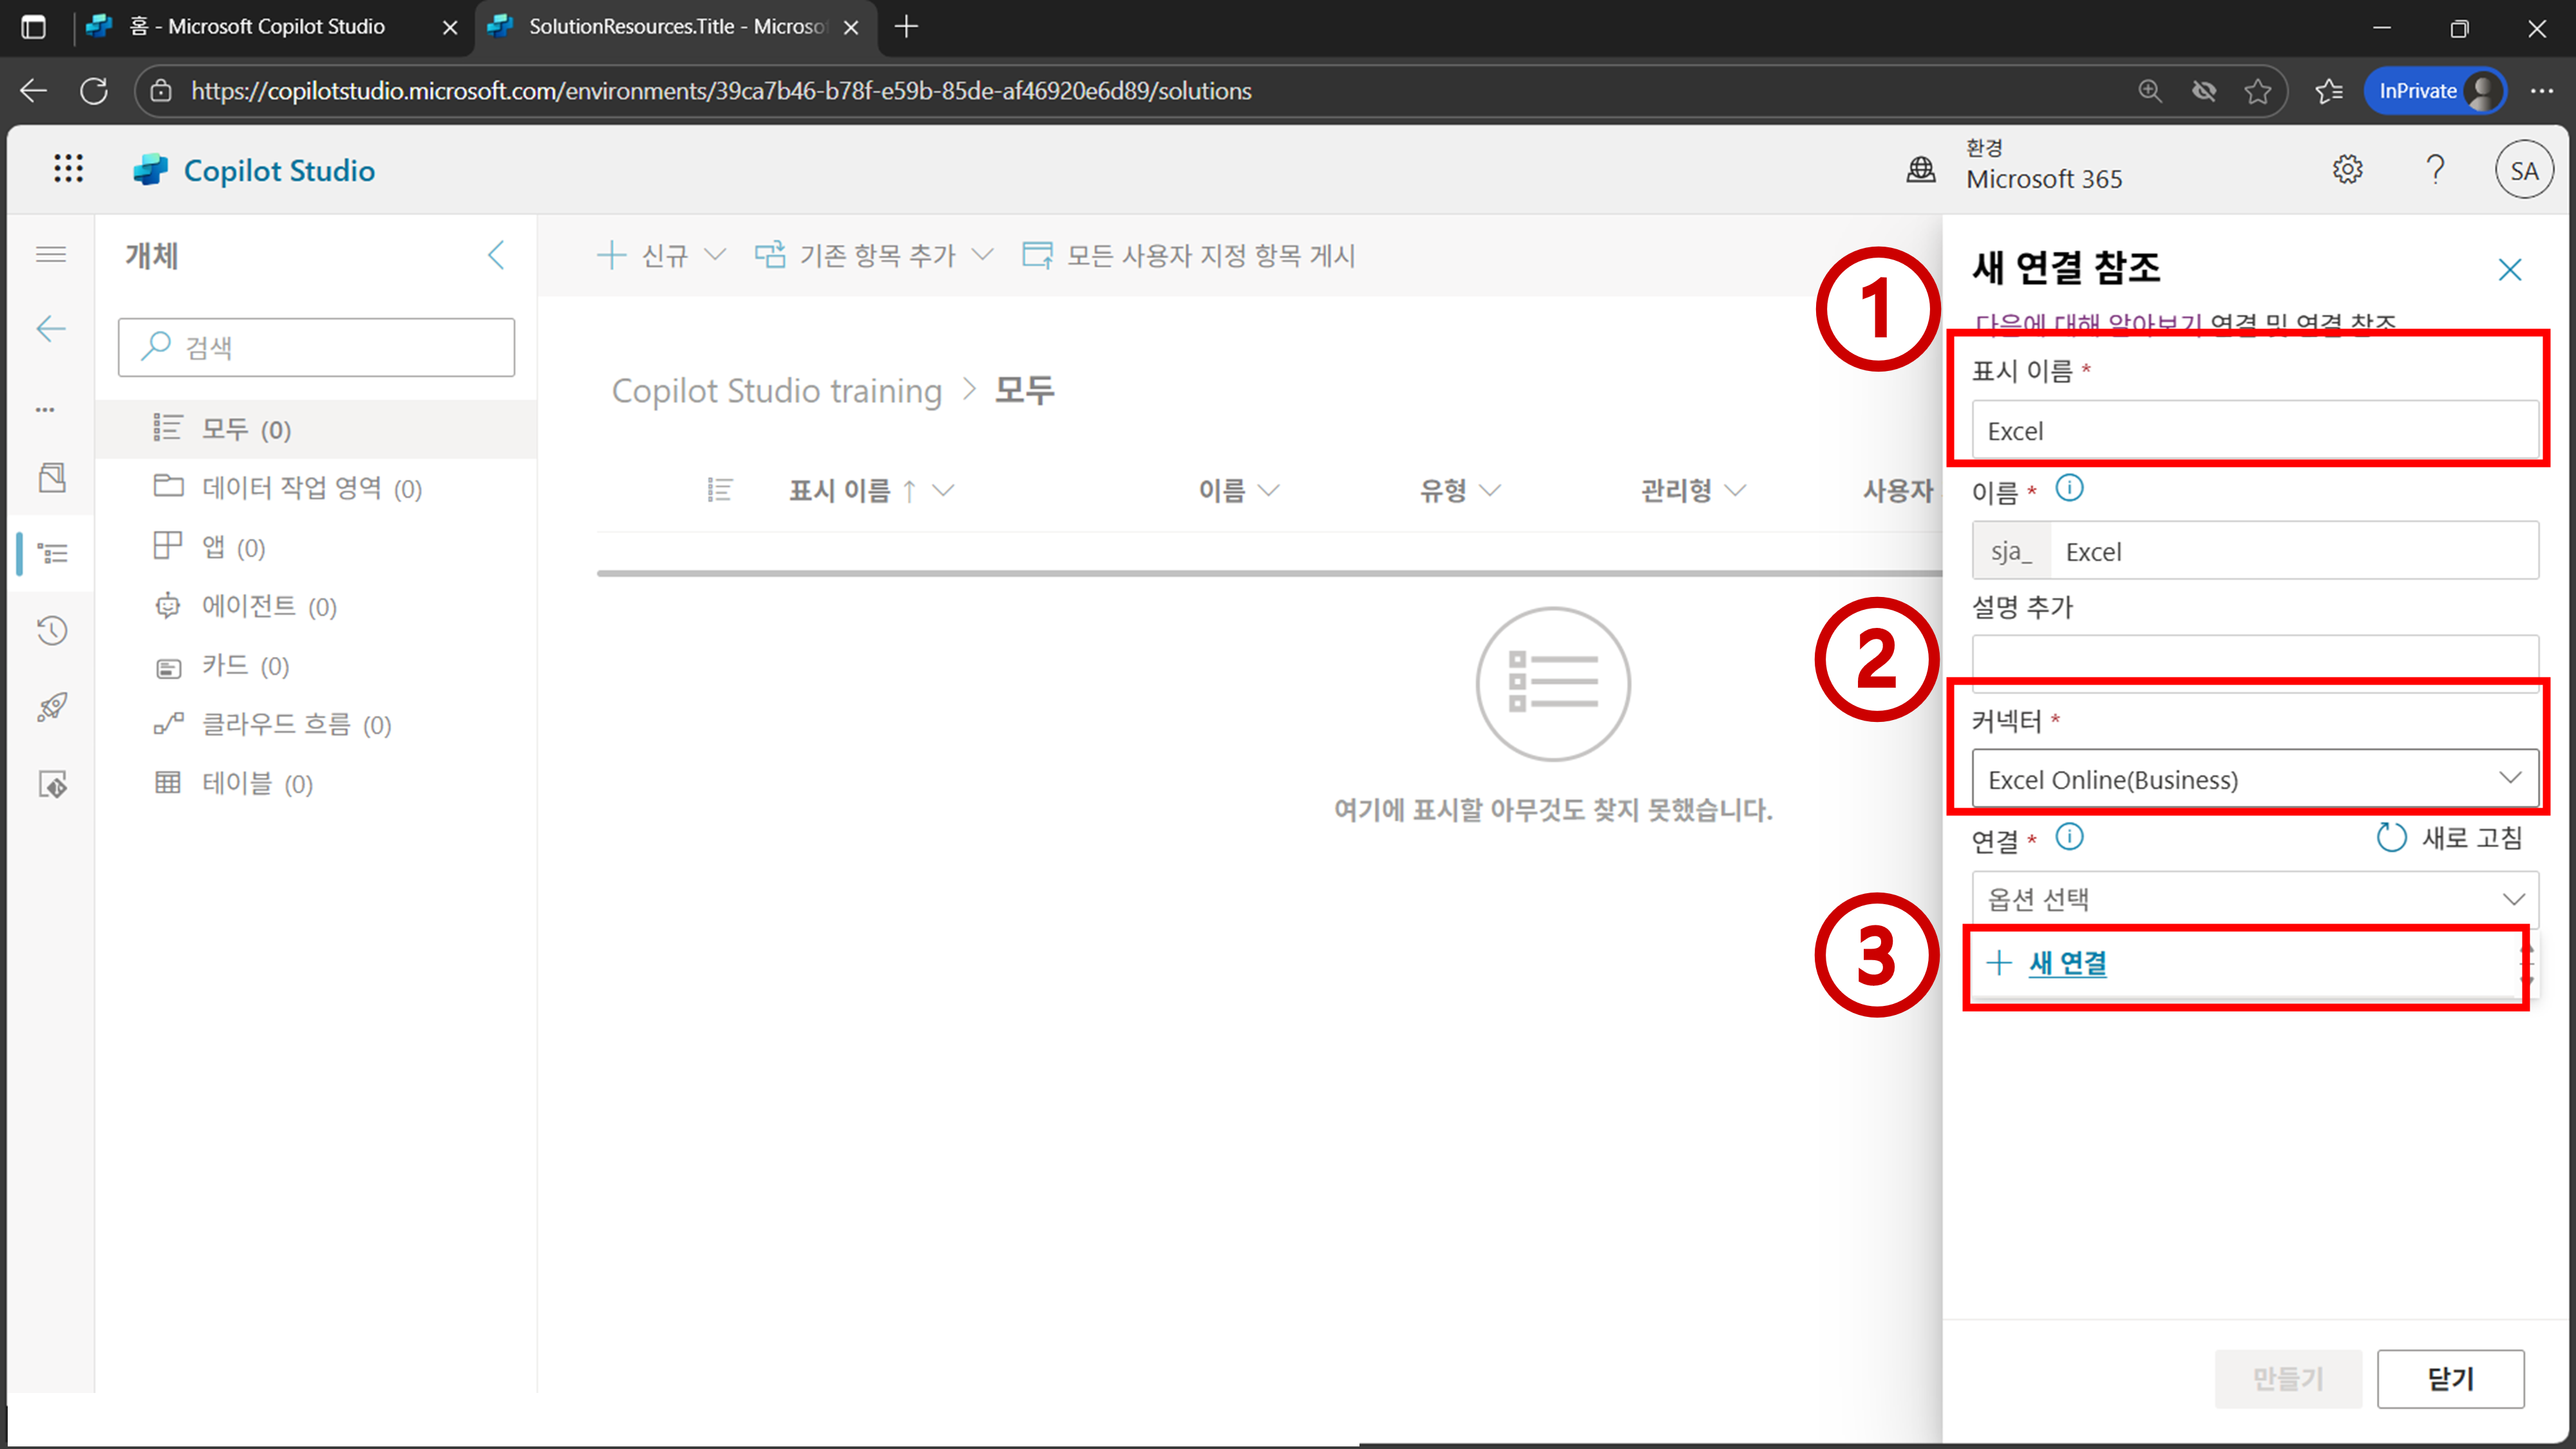Screen dimensions: 2576x1449
Task: Open the 커넥터 Excel Online(Business) dropdown
Action: coord(2254,779)
